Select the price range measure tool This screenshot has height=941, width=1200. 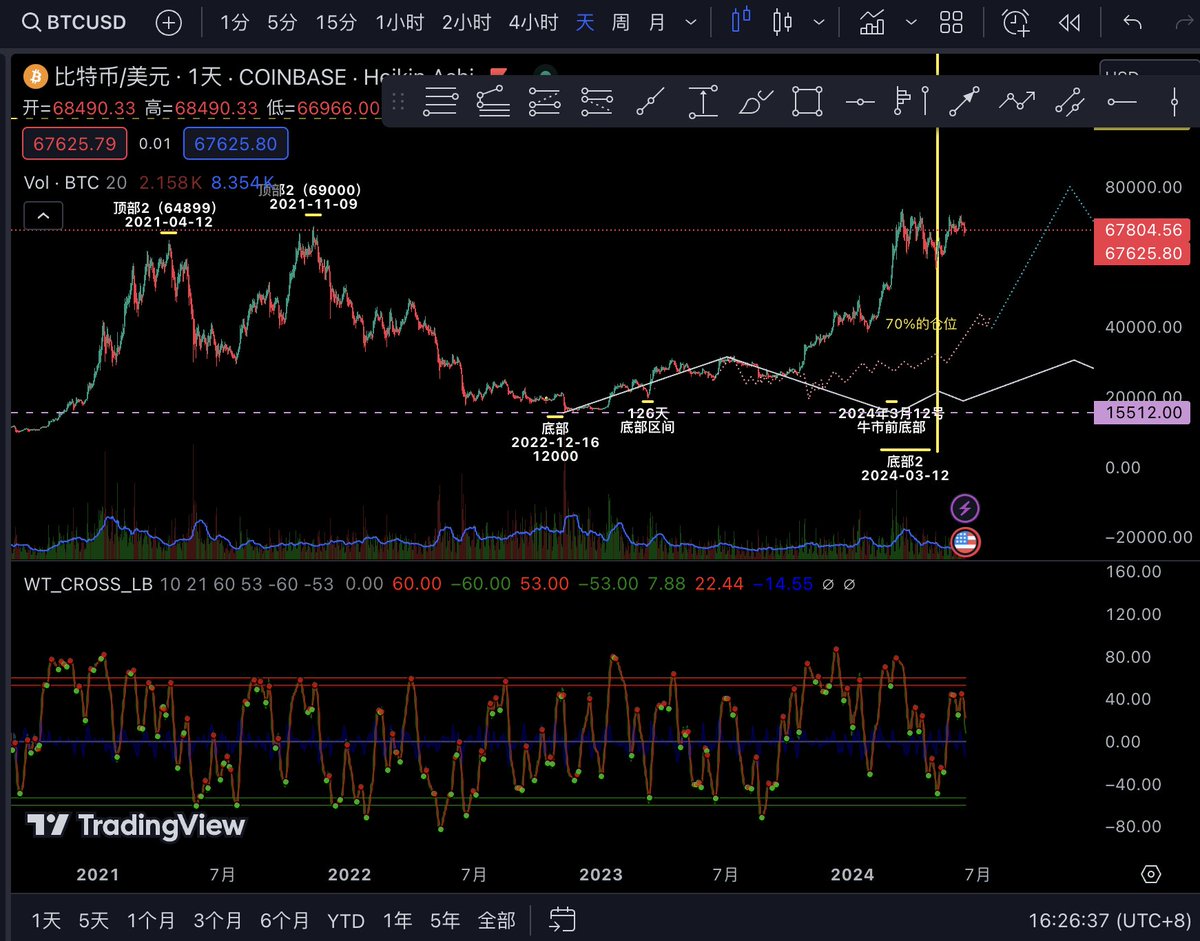[703, 100]
